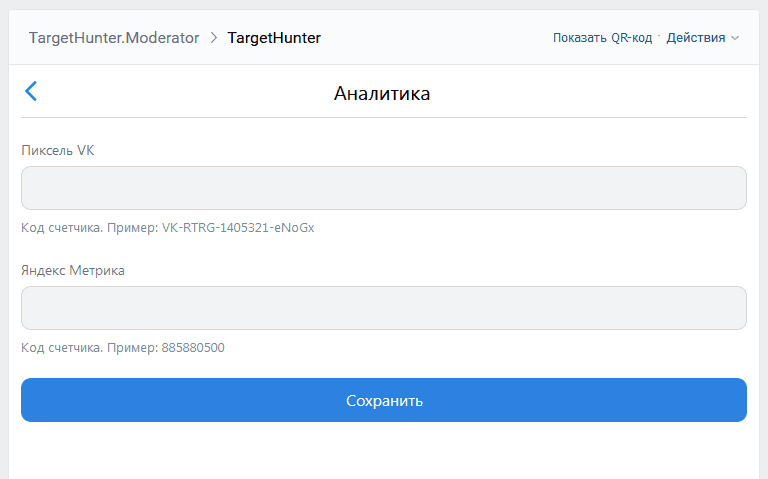This screenshot has height=479, width=768.
Task: Click the breadcrumb chevron separator
Action: [x=214, y=38]
